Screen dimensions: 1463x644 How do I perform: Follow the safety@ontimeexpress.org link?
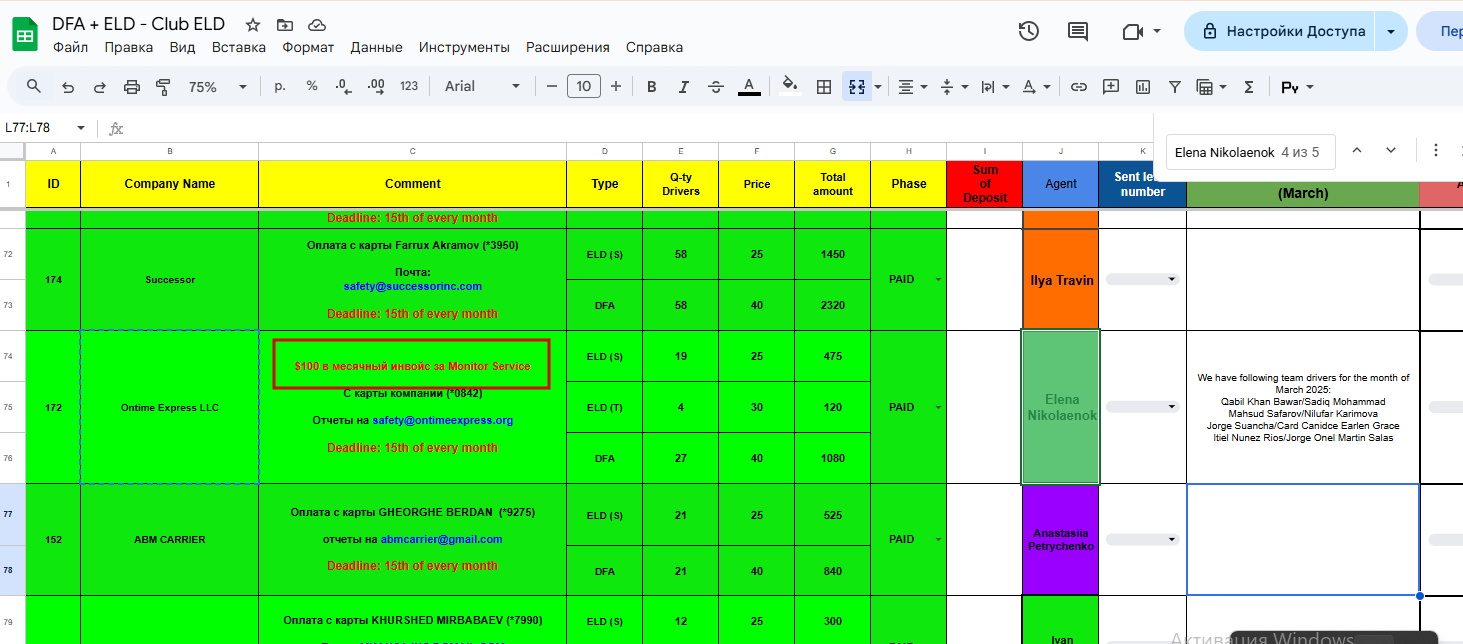coord(442,420)
